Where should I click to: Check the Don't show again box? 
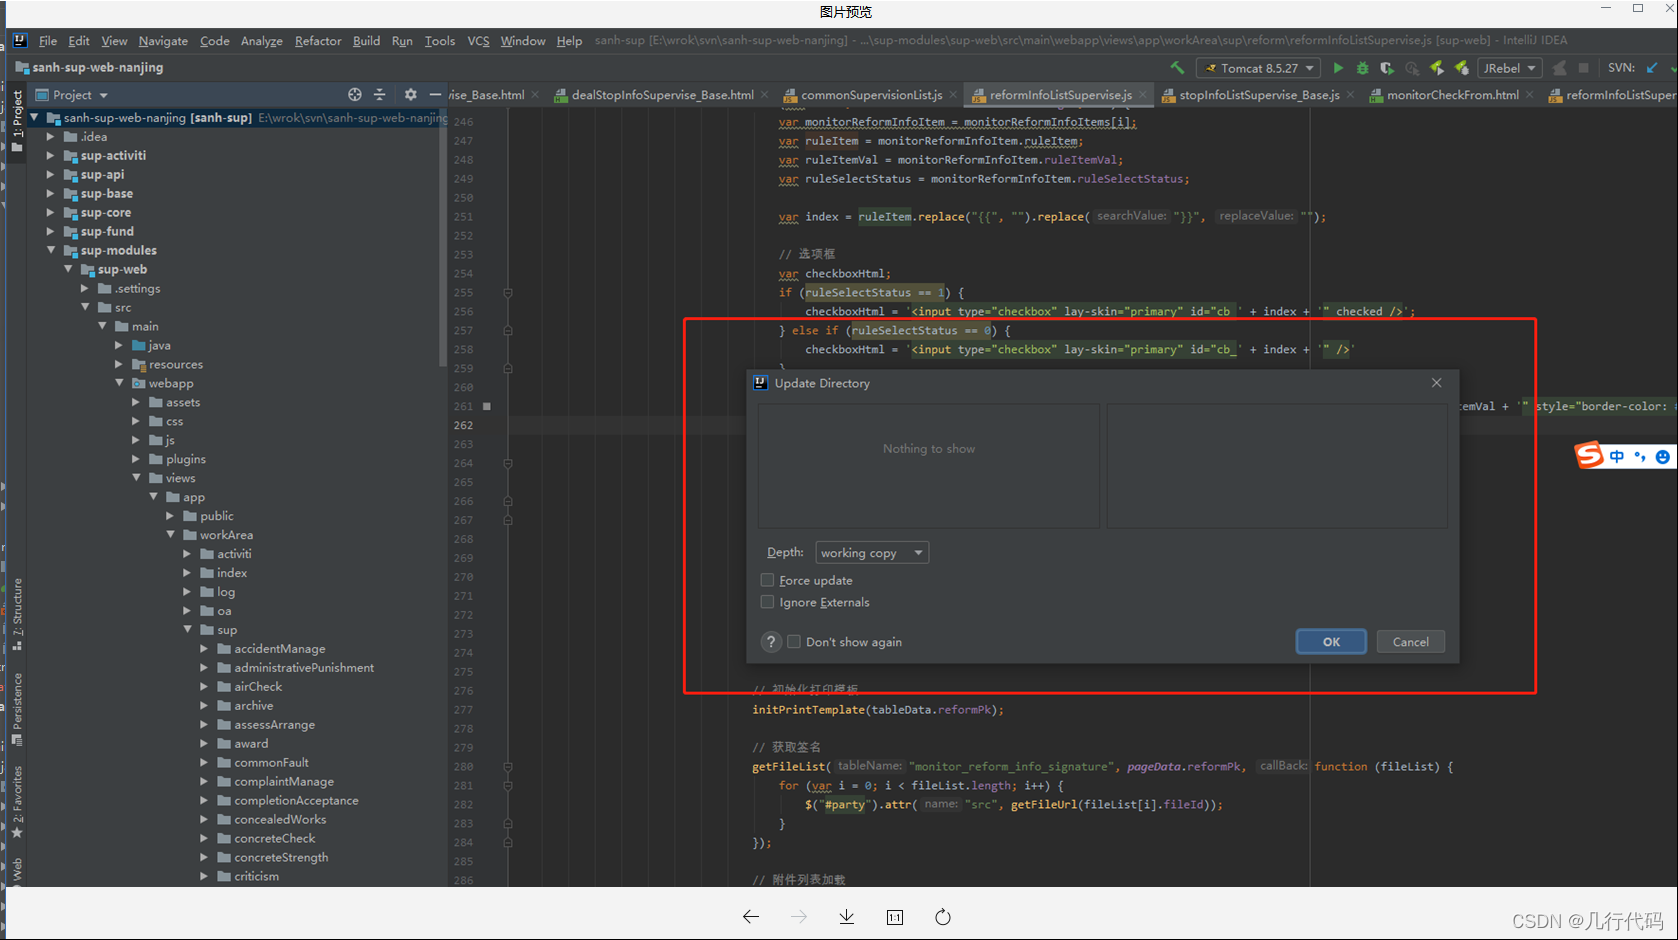click(x=794, y=642)
